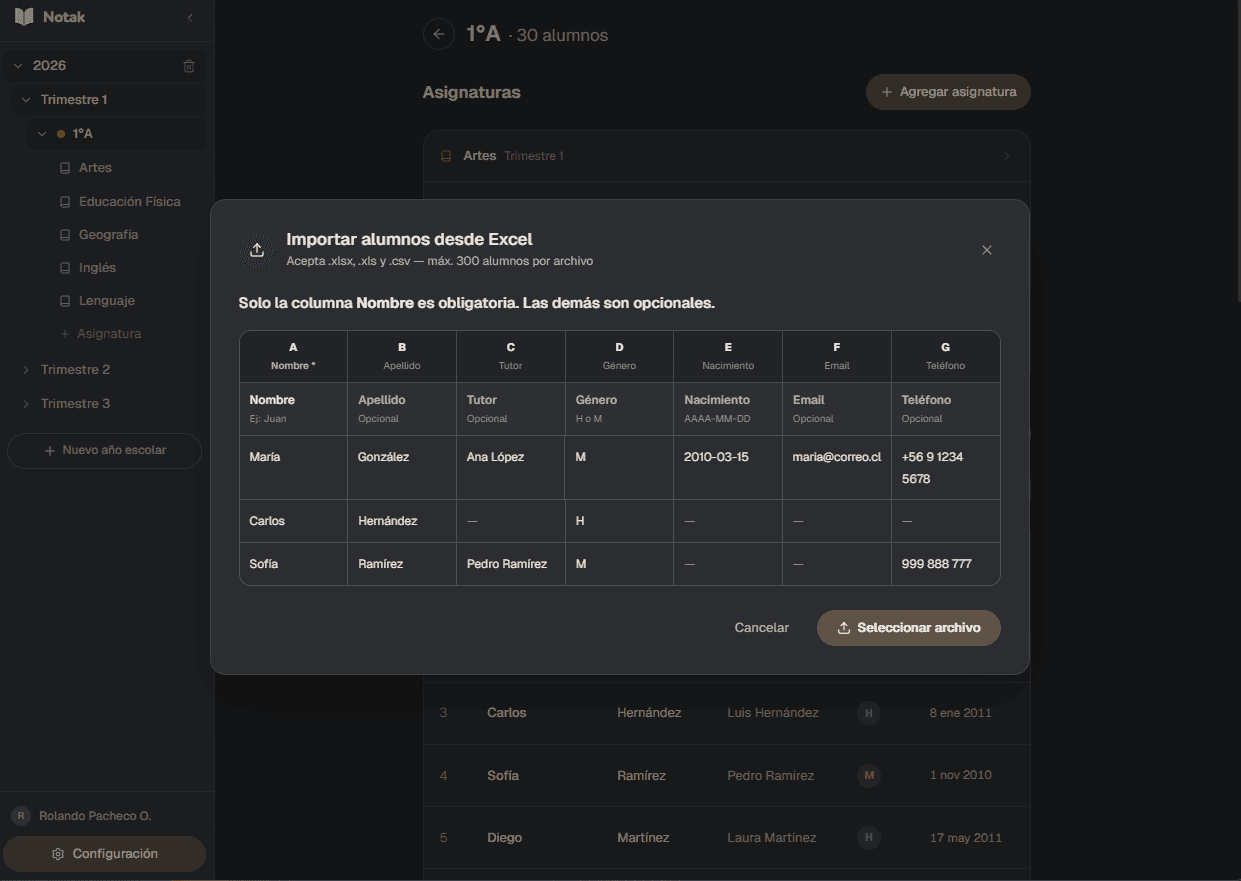Click the maria@correo.cl email cell

click(x=837, y=468)
